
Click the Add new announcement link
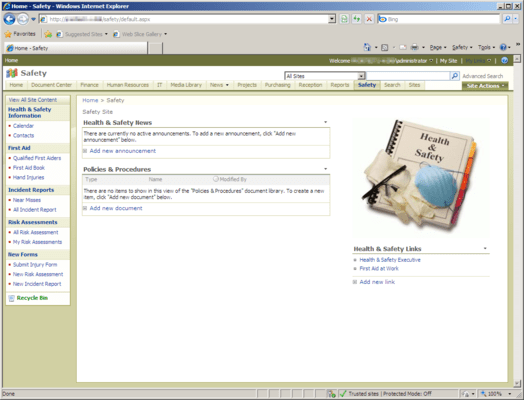coord(122,151)
